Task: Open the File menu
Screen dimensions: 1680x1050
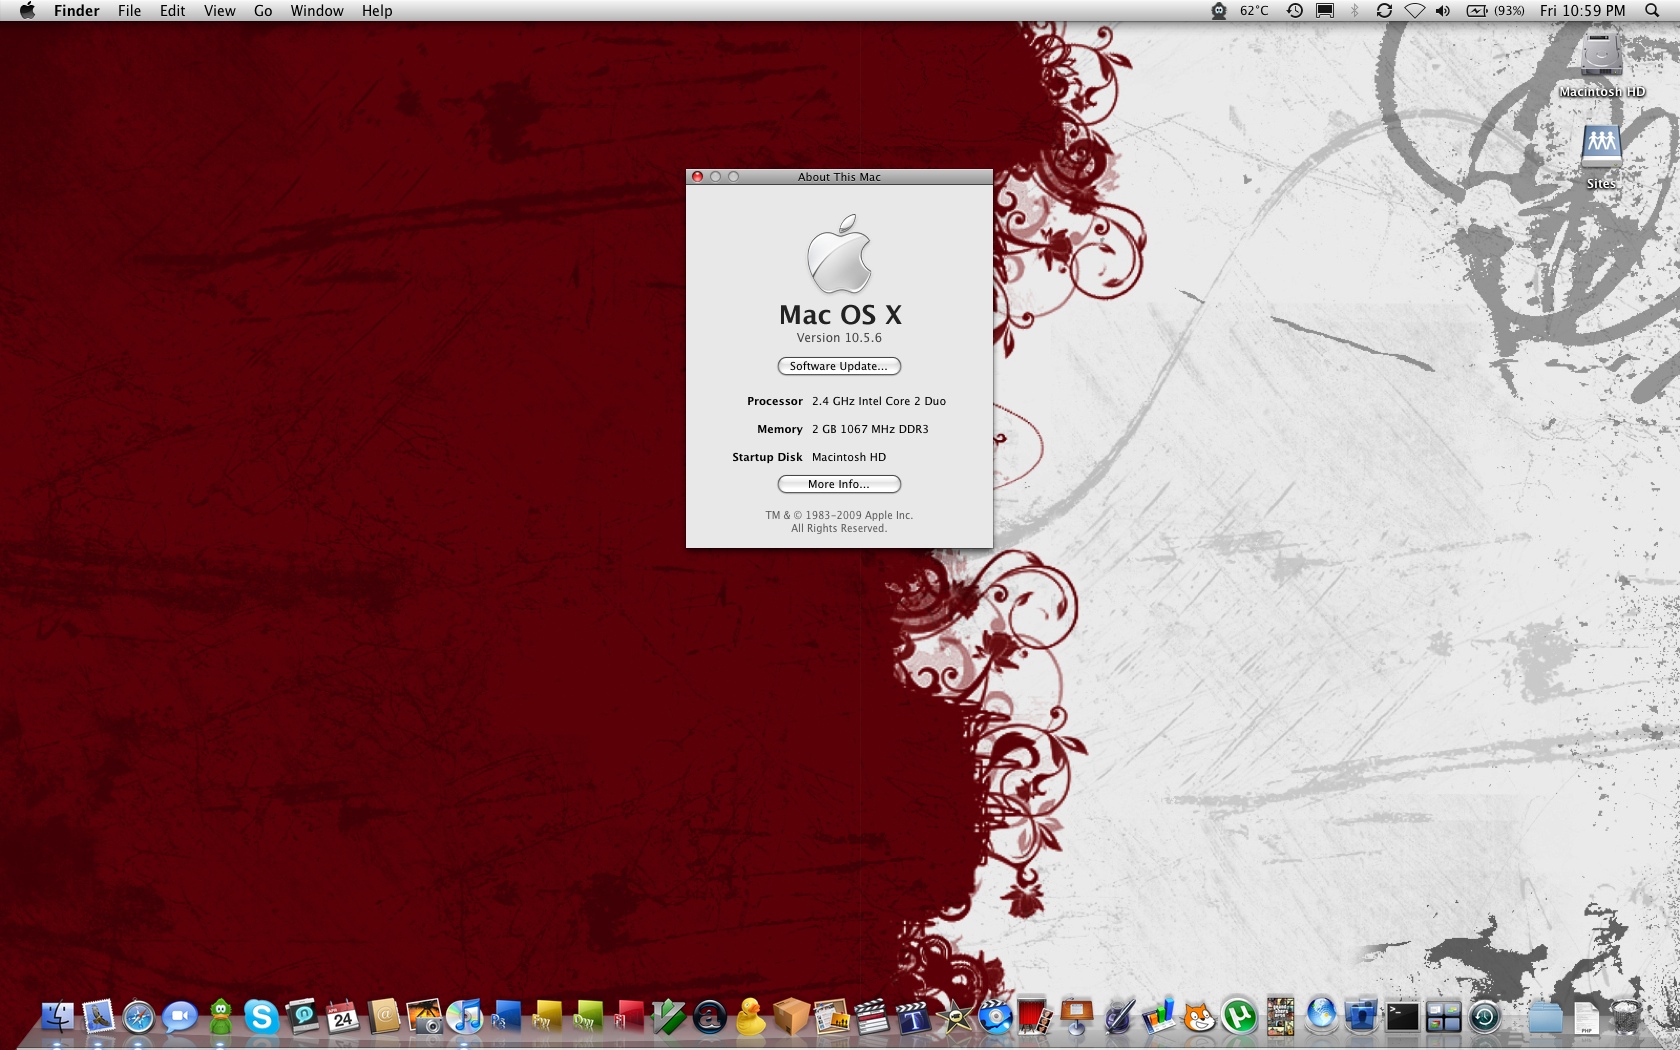Action: pos(129,10)
